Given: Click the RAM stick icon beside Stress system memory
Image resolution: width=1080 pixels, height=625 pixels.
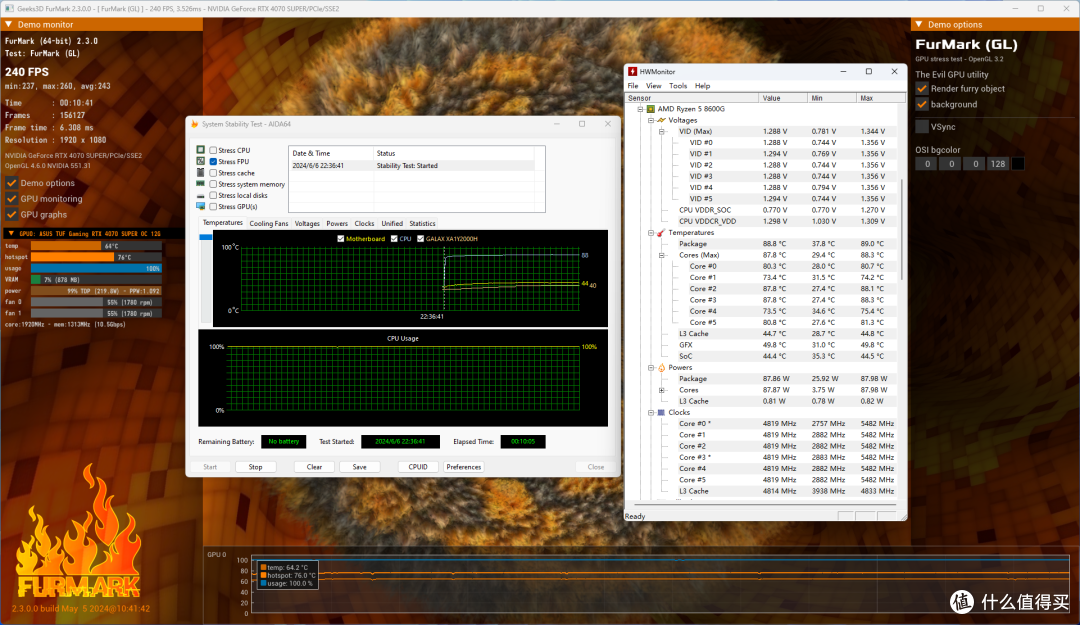Looking at the screenshot, I should 200,184.
